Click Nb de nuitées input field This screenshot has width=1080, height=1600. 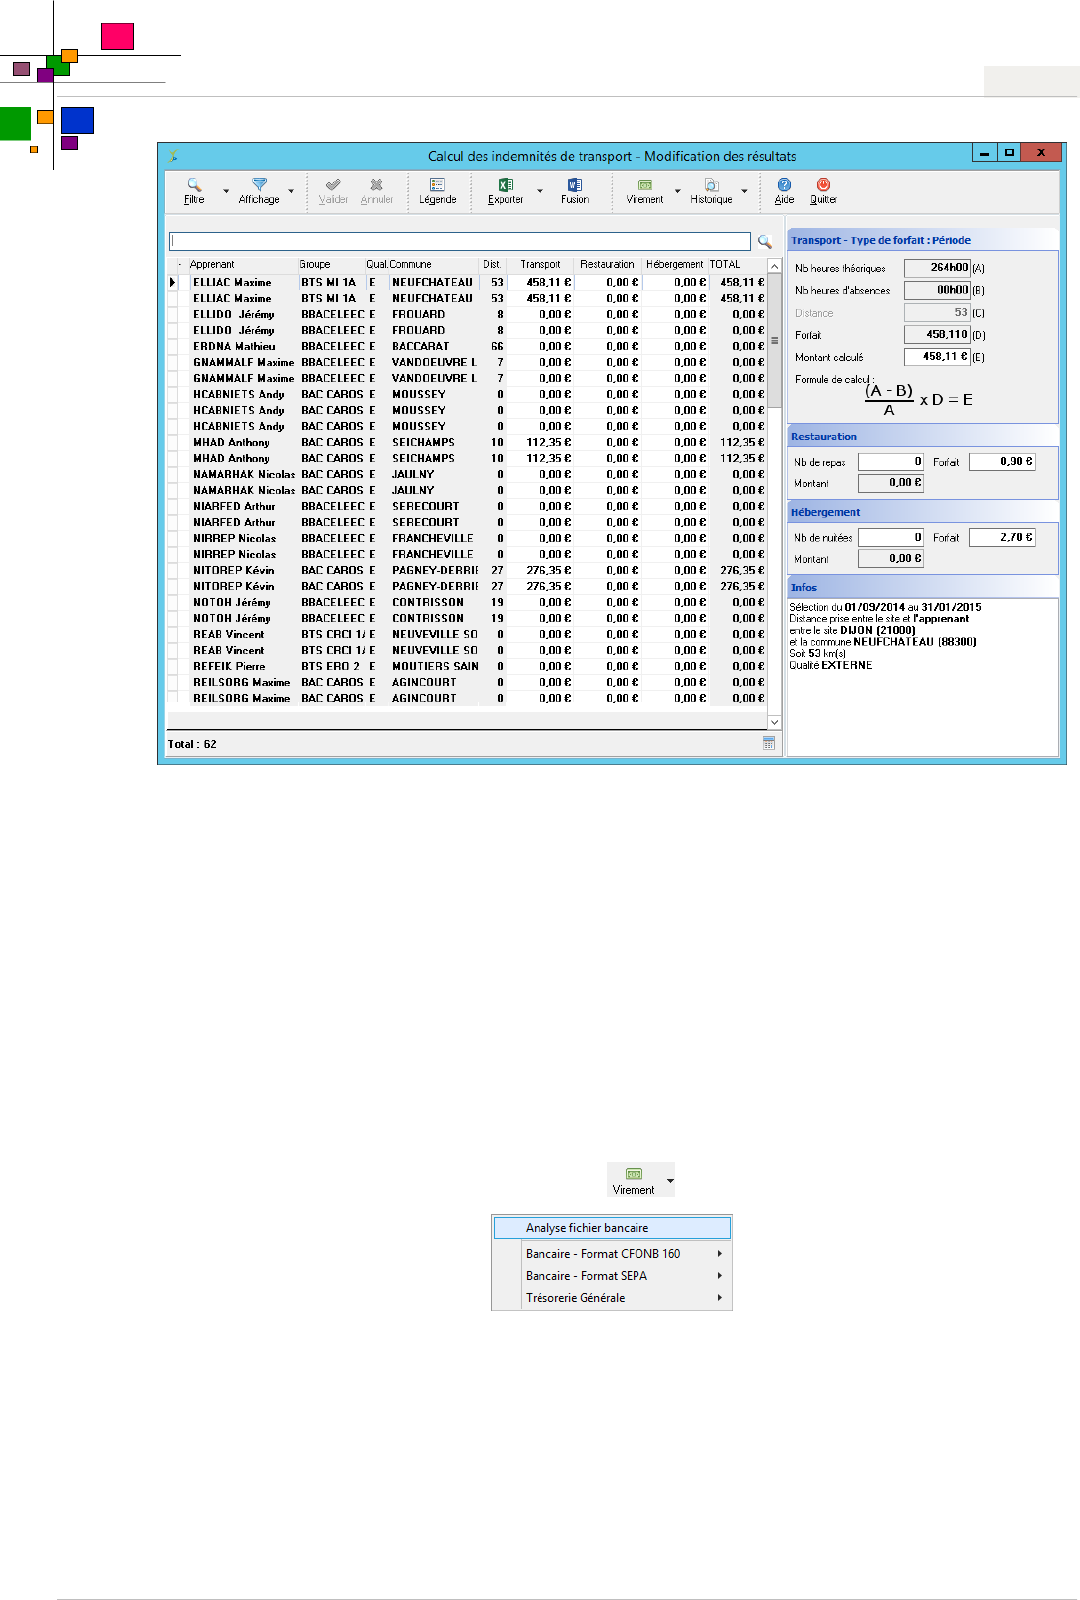tap(891, 537)
